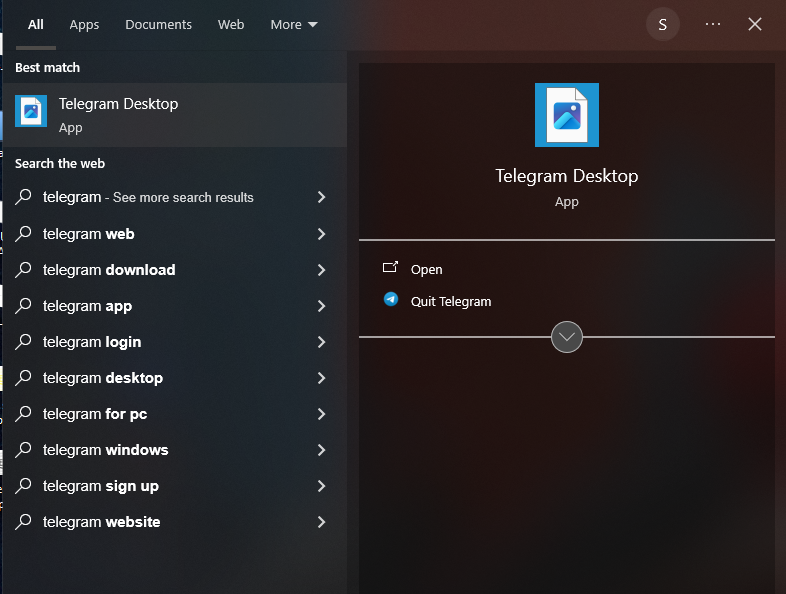
Task: Expand arrow for telegram sign up suggestion
Action: 321,486
